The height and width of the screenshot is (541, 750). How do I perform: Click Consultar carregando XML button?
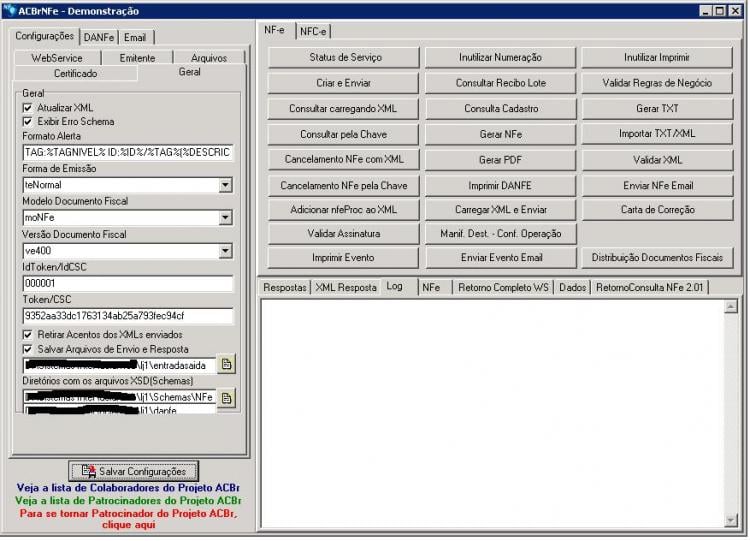click(x=343, y=109)
